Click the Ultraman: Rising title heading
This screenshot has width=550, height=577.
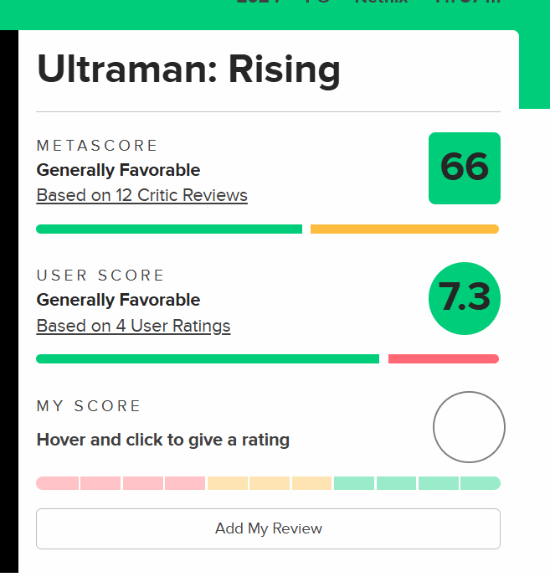coord(189,70)
